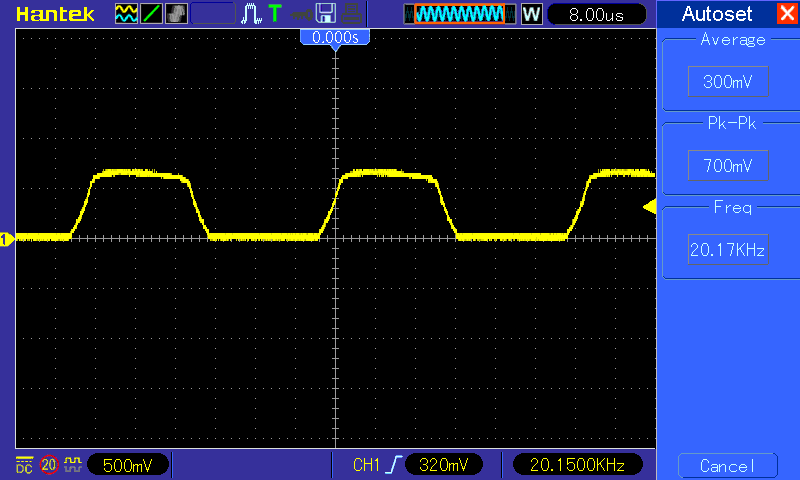
Task: Click the 0.000s horizontal trigger position marker
Action: pyautogui.click(x=335, y=39)
